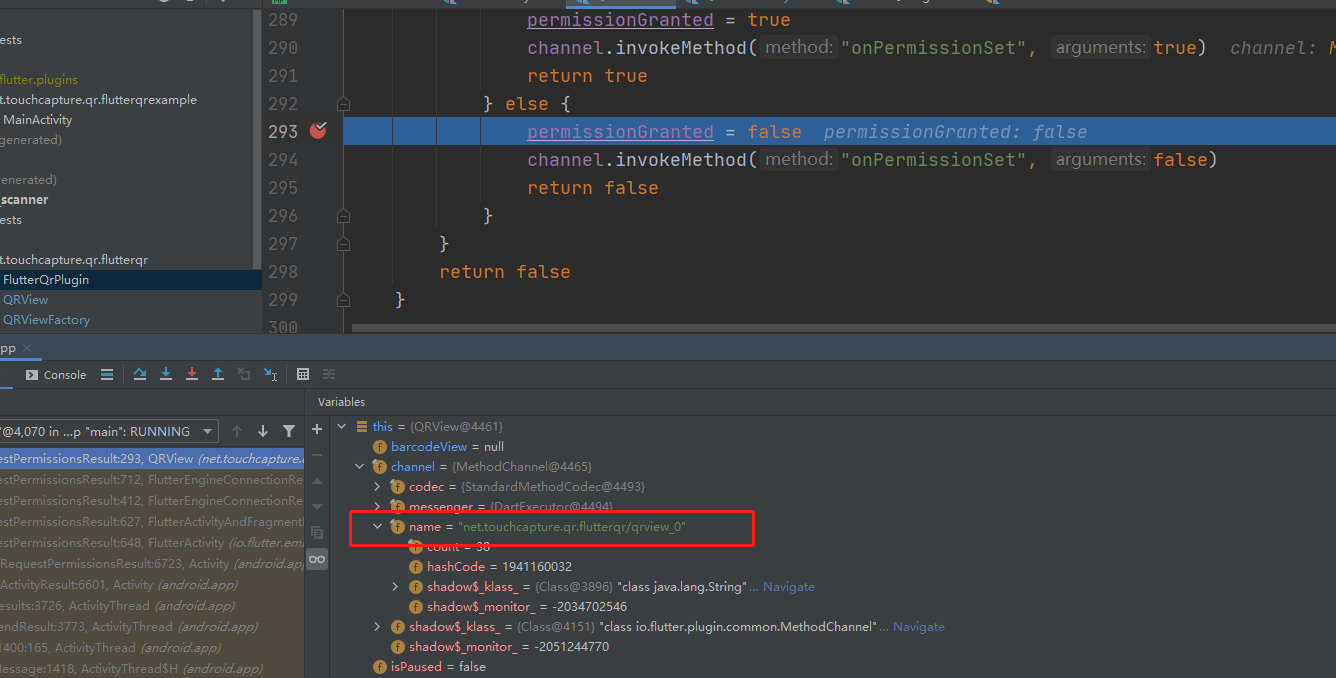This screenshot has height=678, width=1336.
Task: Click Navigate link beside MethodChannel class
Action: click(x=918, y=627)
